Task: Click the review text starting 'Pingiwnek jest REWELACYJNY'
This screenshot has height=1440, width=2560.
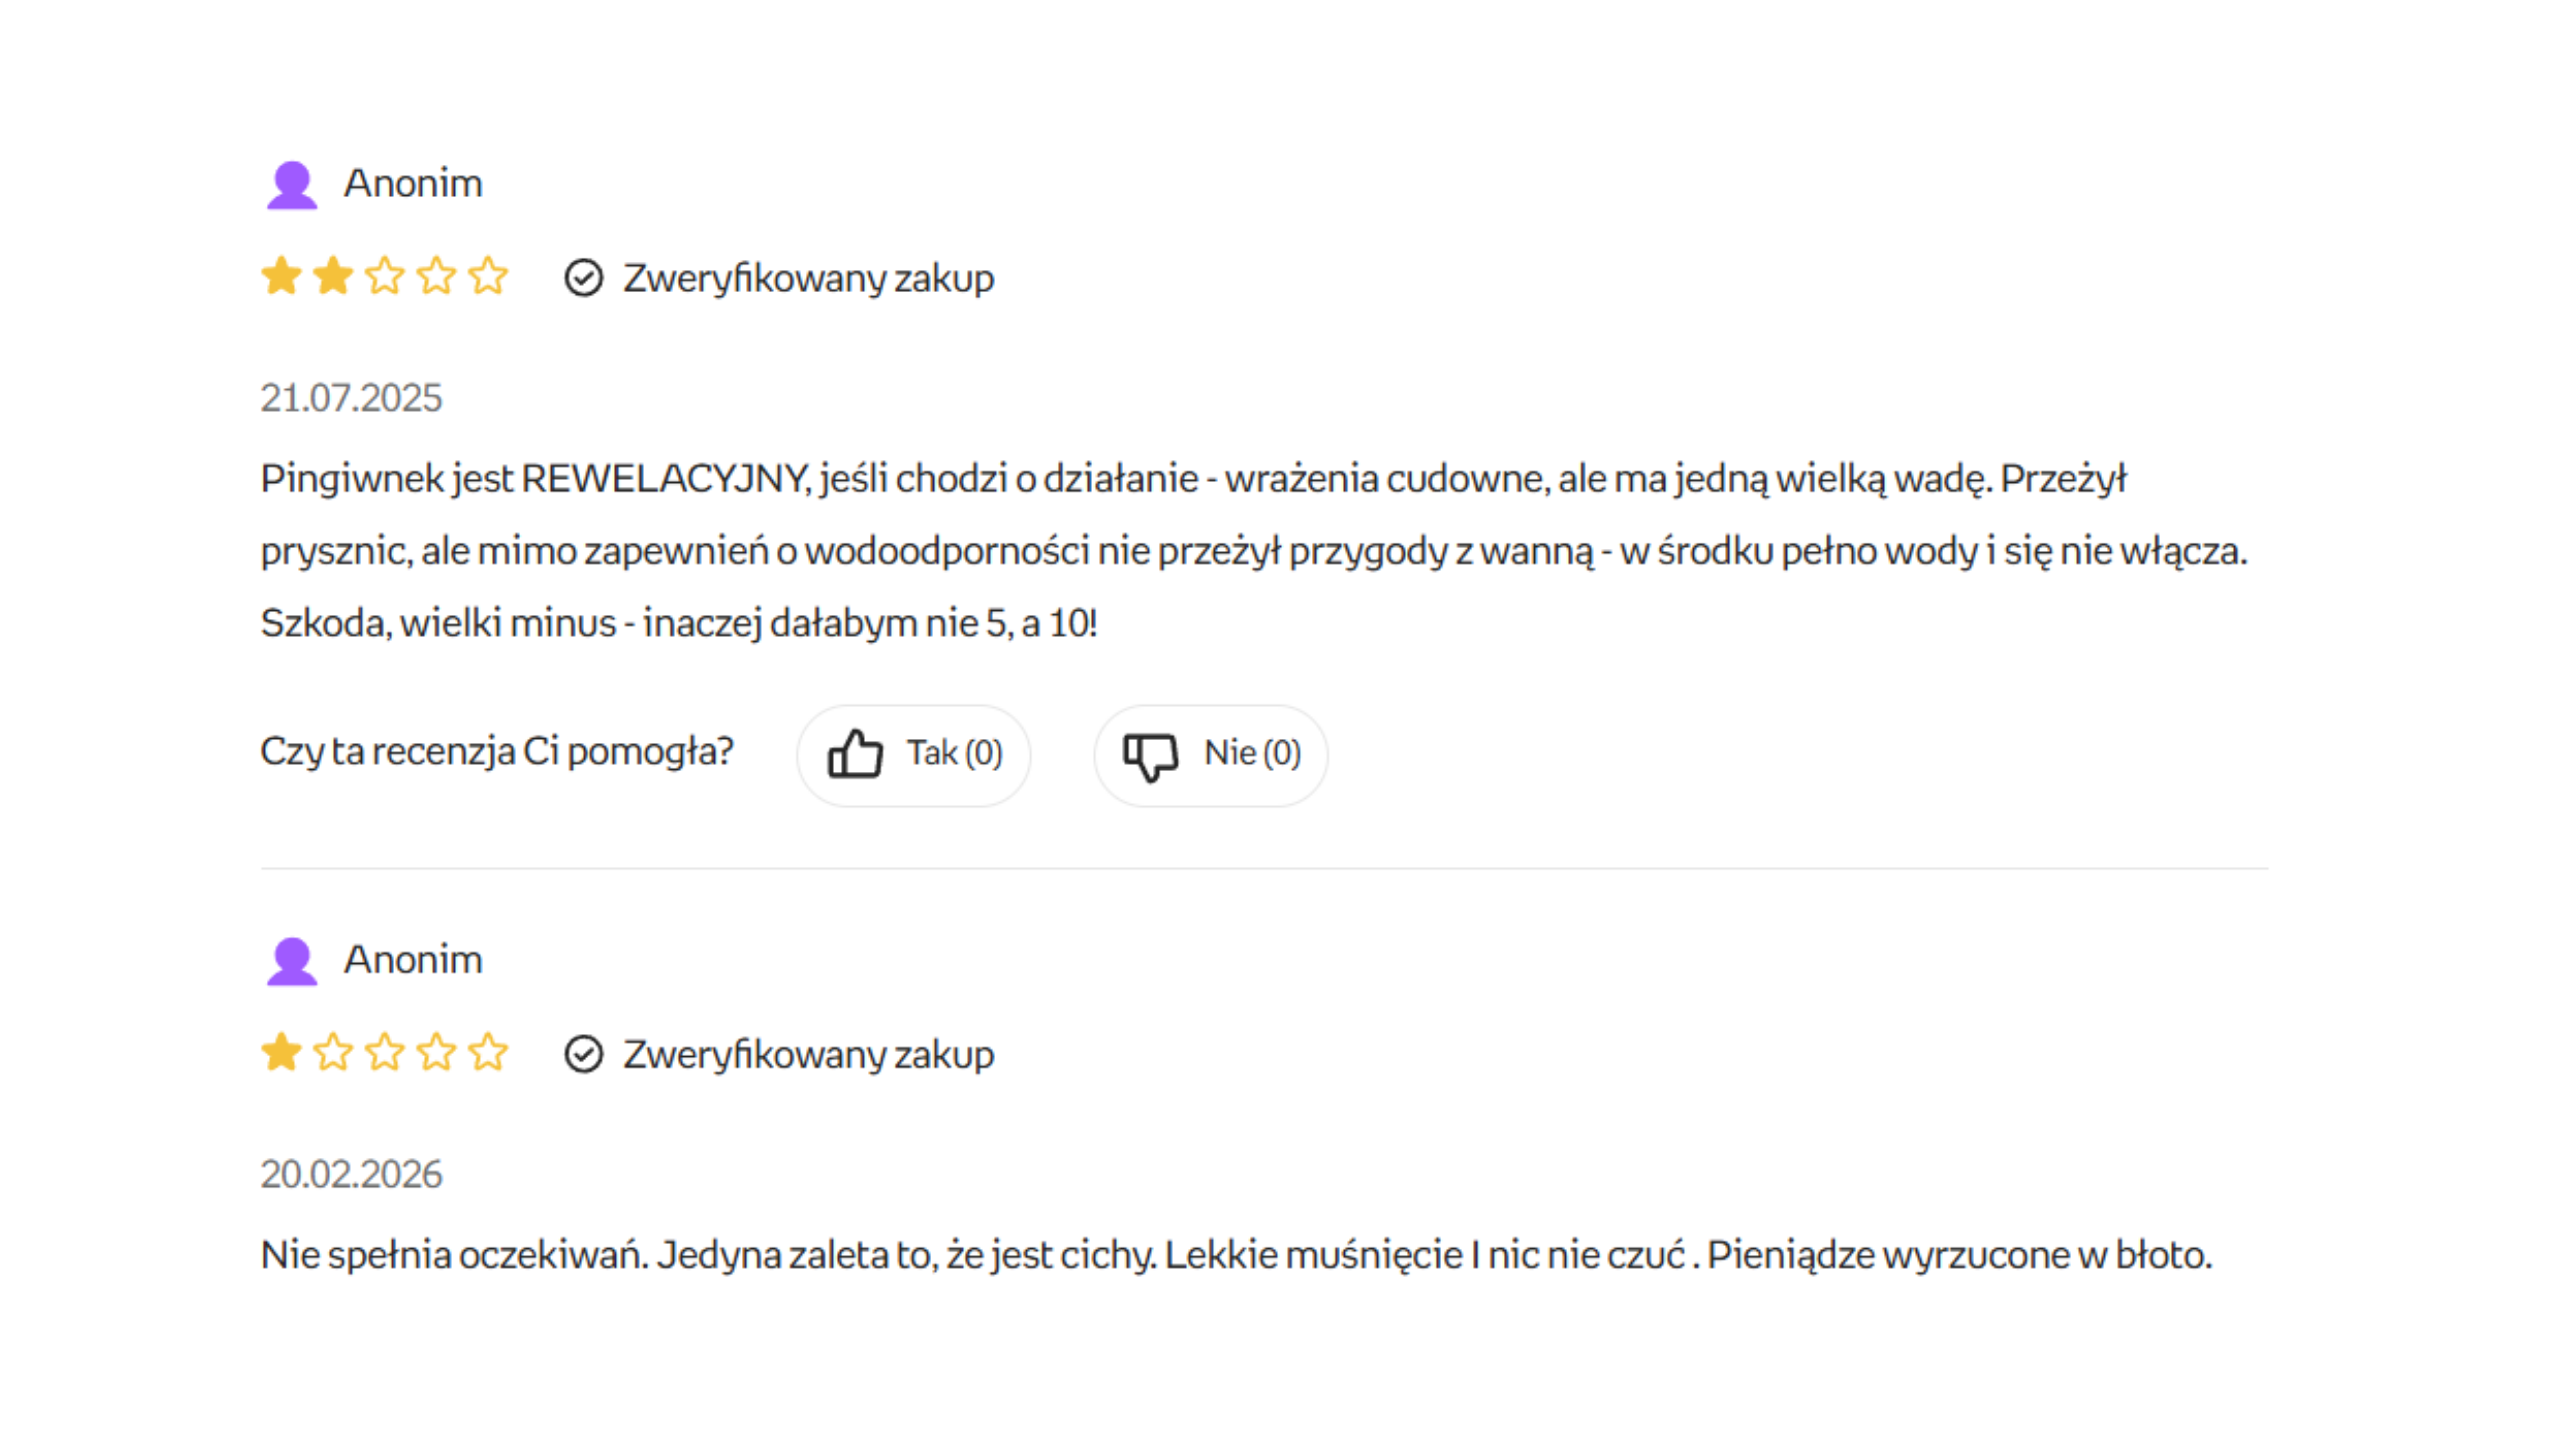Action: [x=1254, y=551]
